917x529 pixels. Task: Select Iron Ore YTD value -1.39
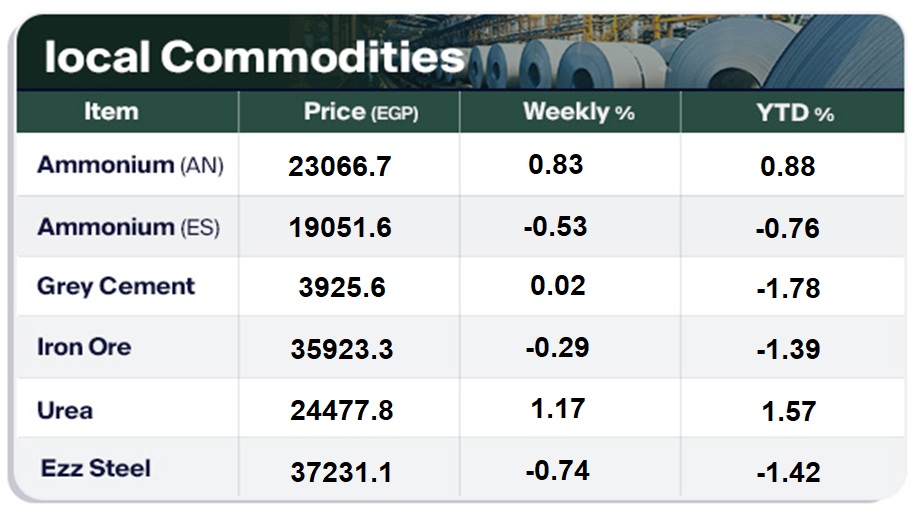788,349
